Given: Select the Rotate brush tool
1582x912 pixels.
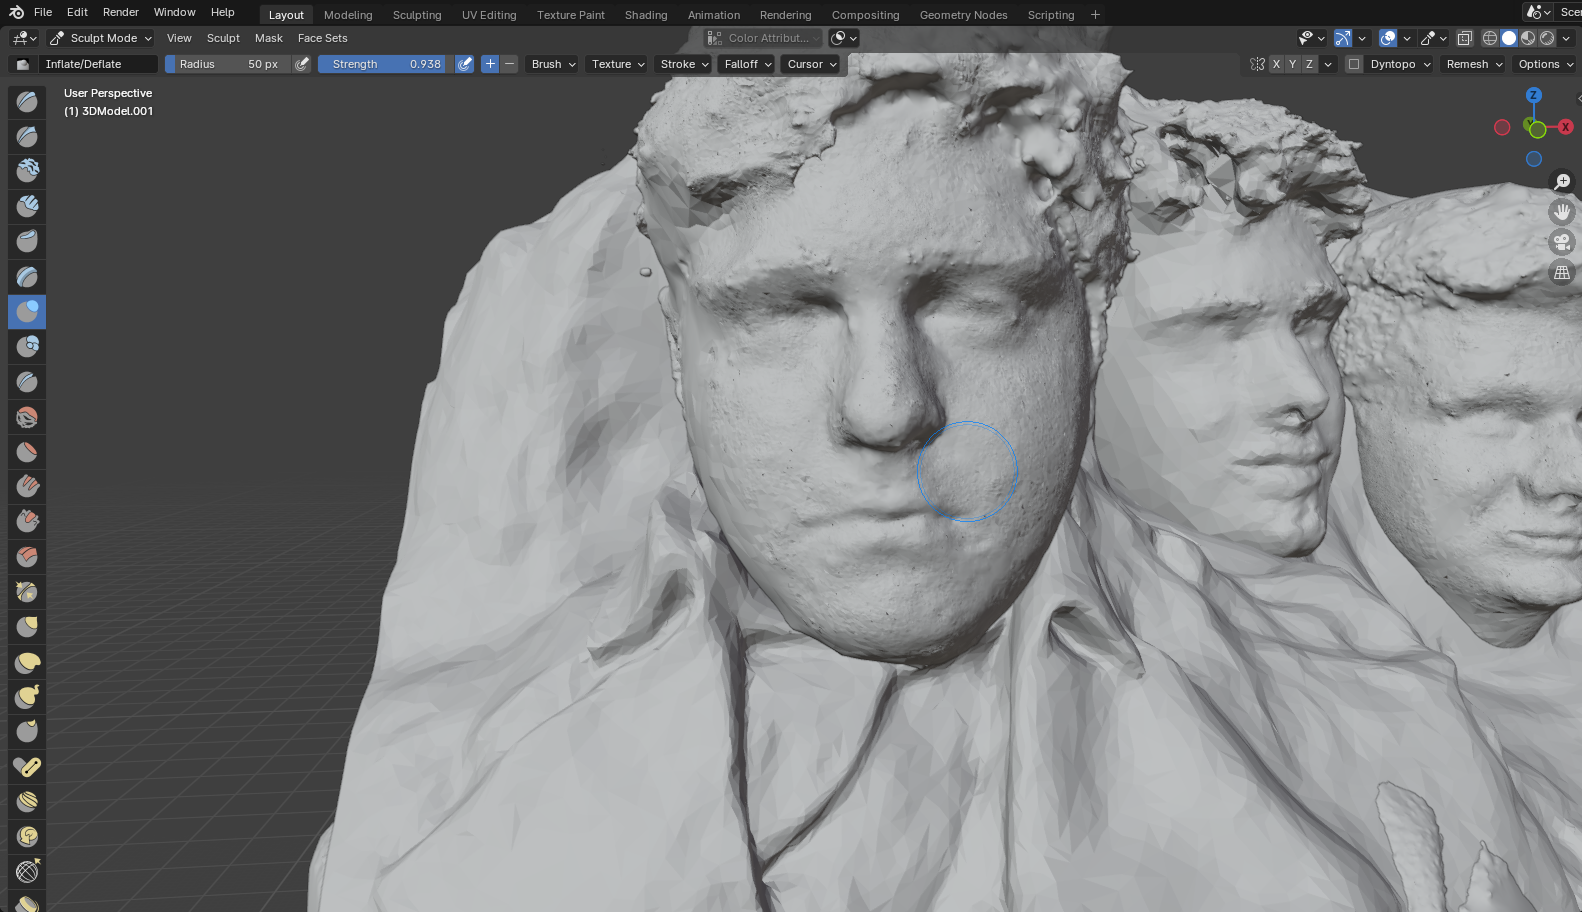Looking at the screenshot, I should pos(27,837).
